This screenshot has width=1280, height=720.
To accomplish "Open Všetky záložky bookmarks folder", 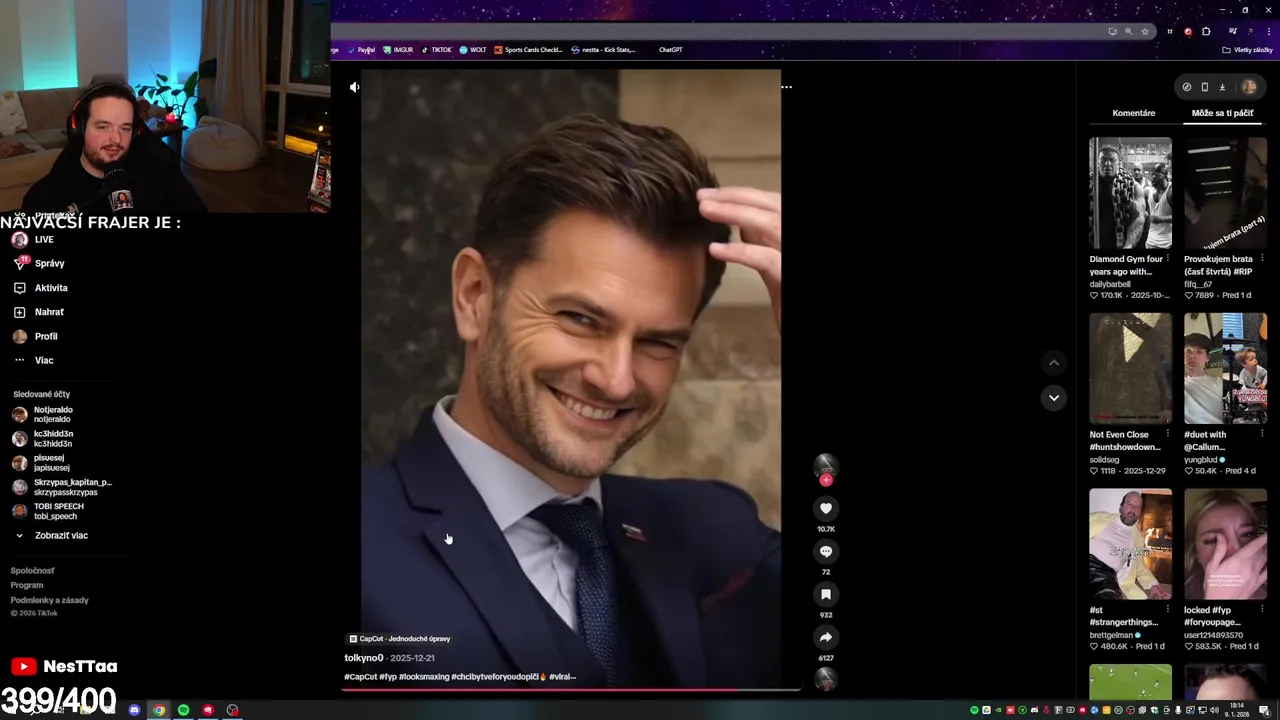I will tap(1247, 49).
